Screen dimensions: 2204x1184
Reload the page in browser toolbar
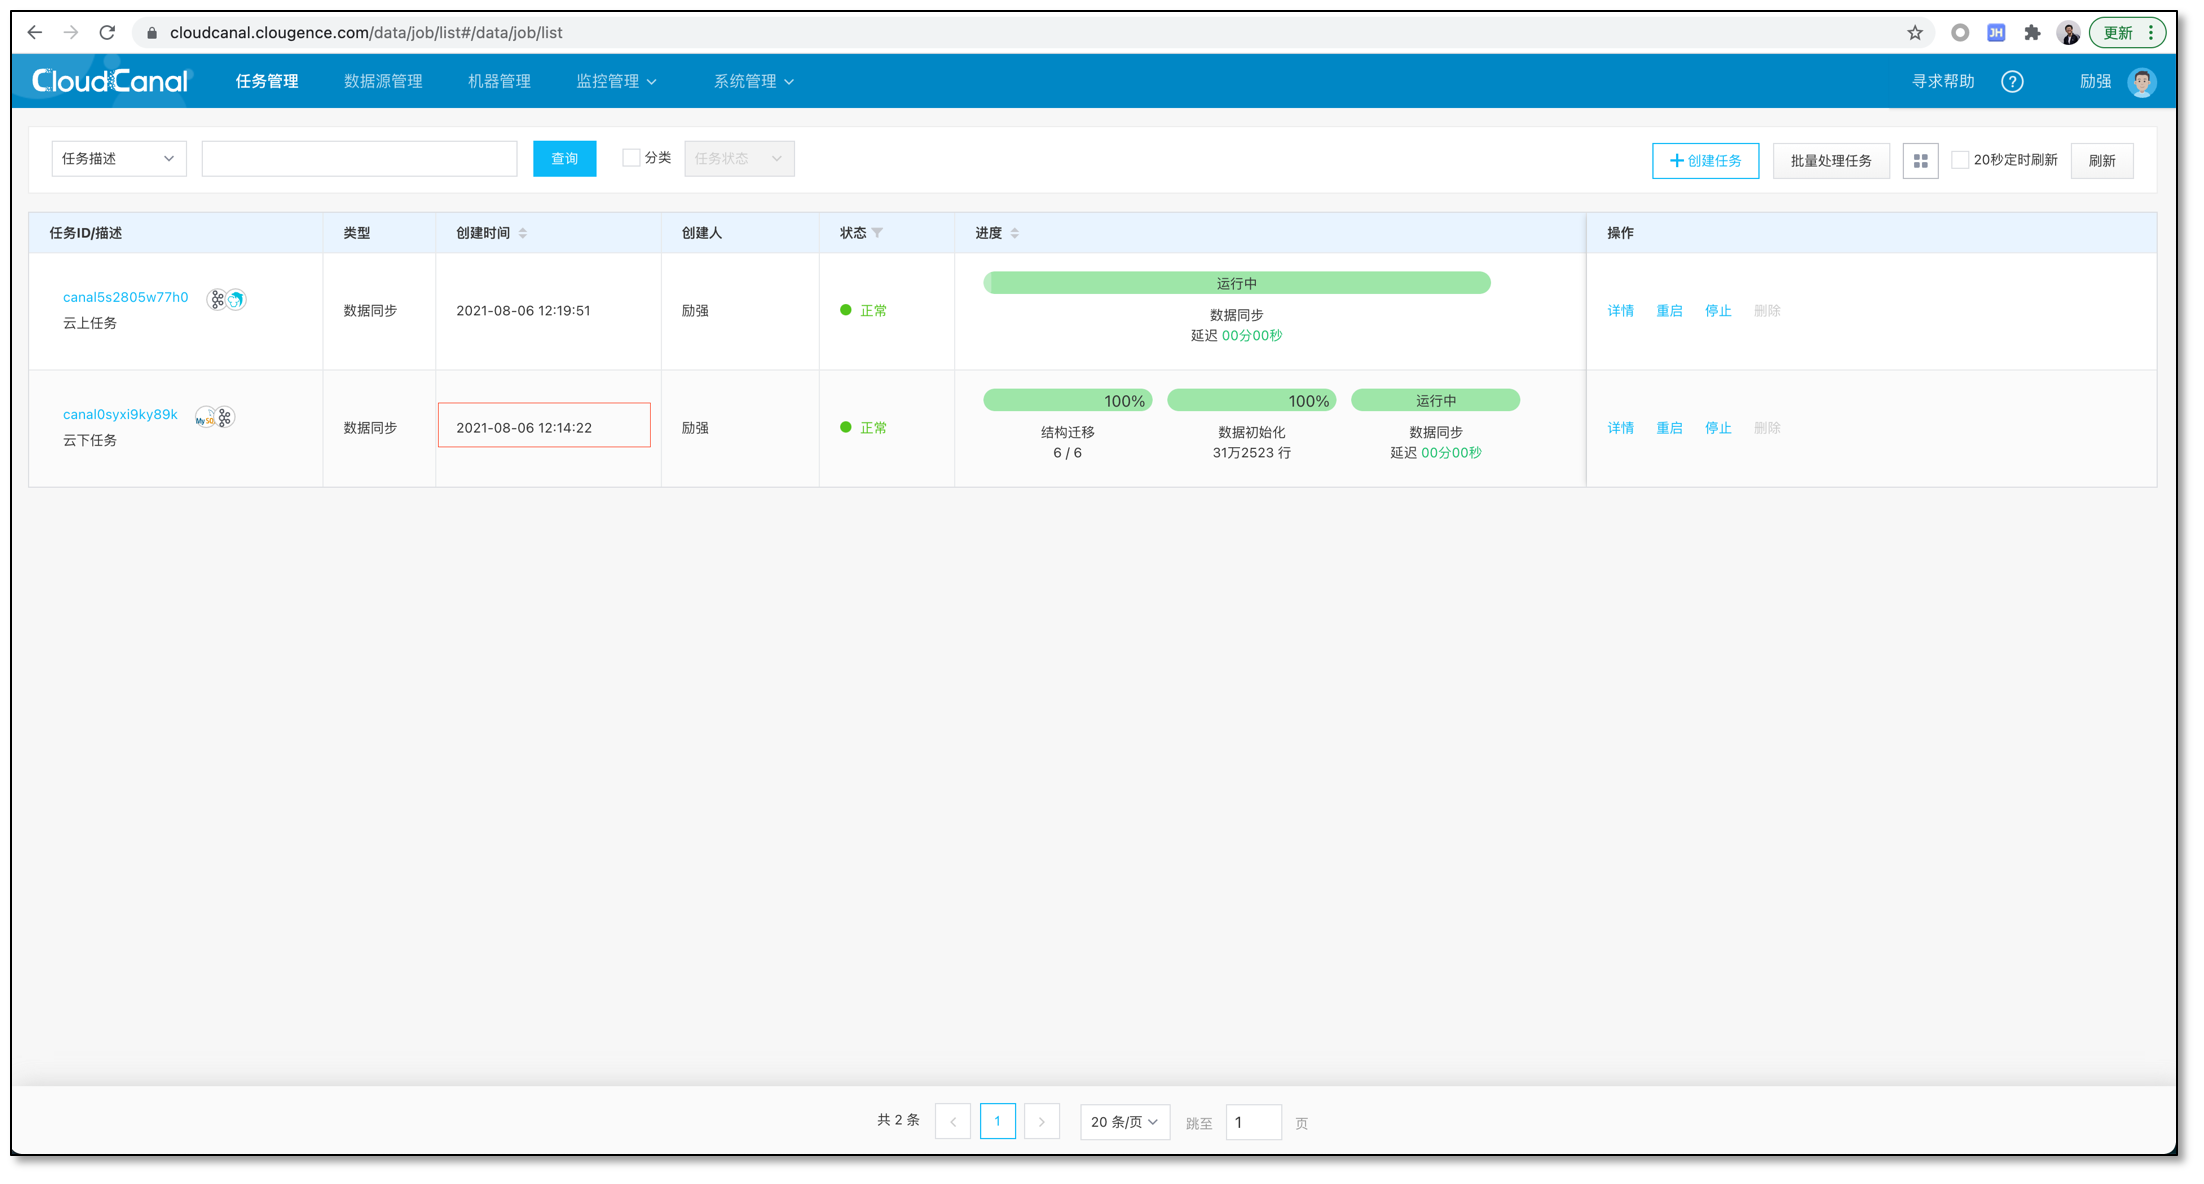(107, 33)
